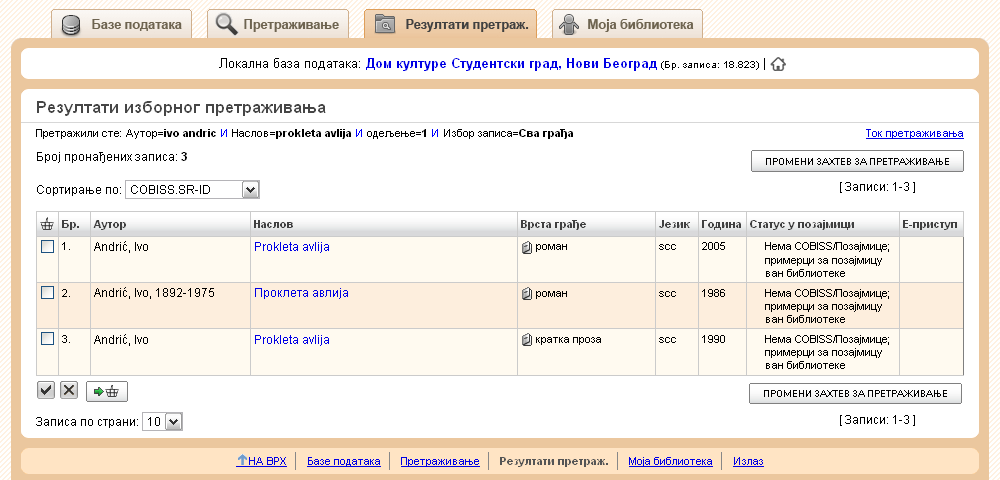The image size is (1000, 480).
Task: Tick the checkbox for record 3
Action: pos(47,338)
